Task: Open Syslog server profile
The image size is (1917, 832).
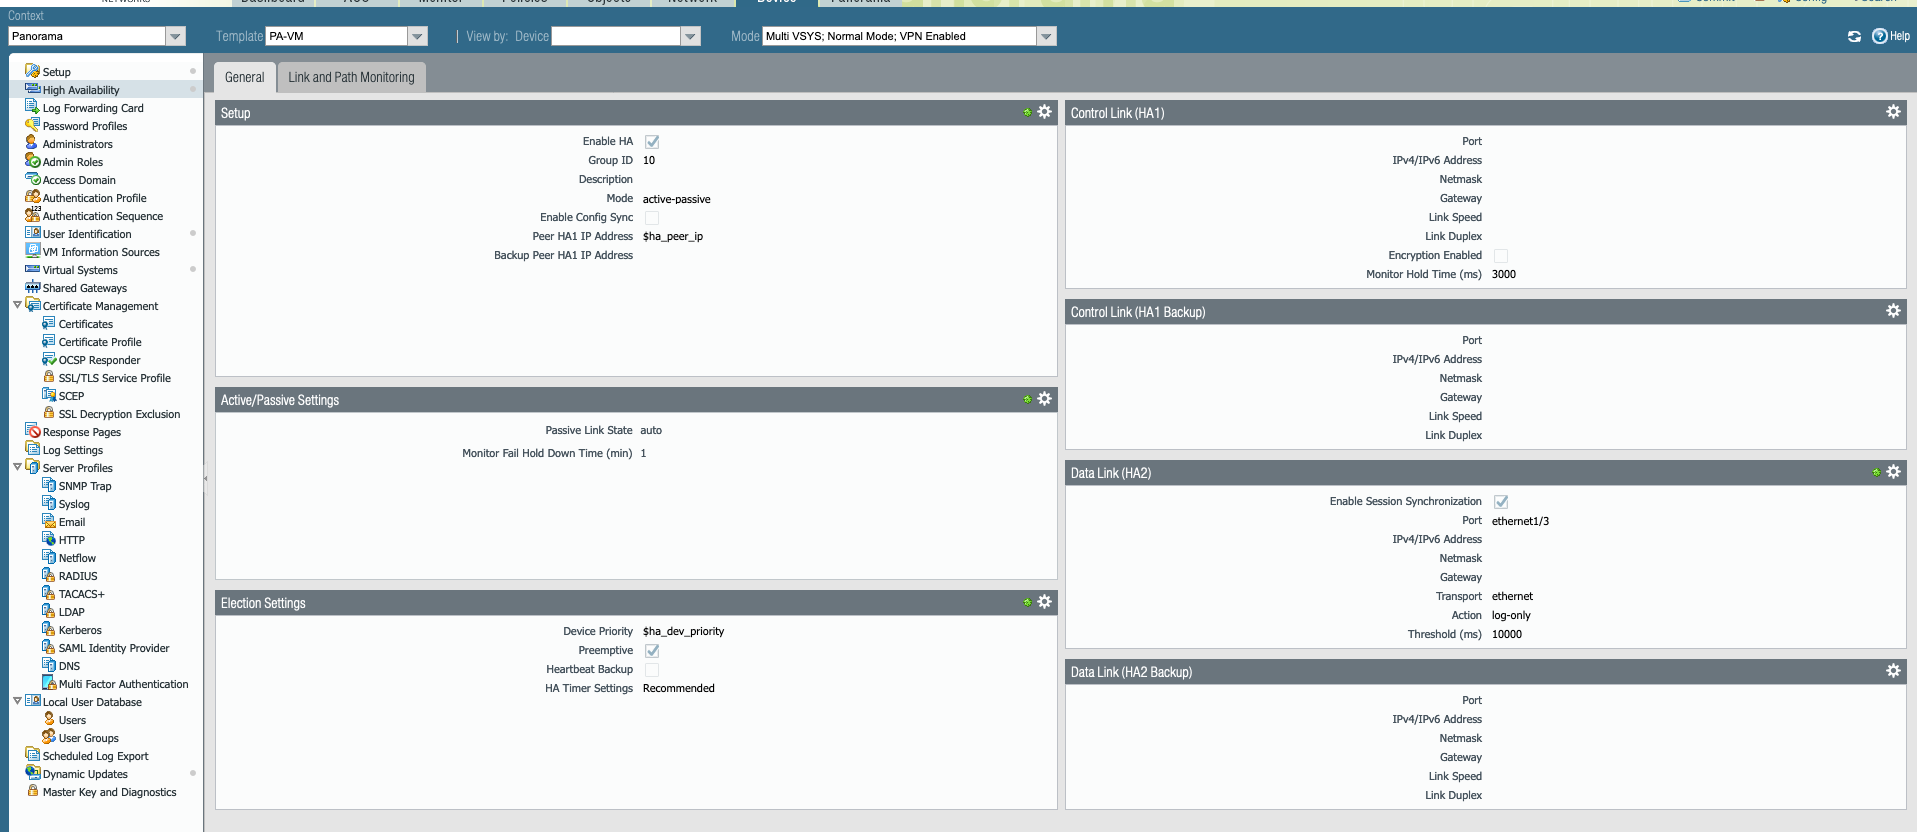Action: tap(74, 504)
